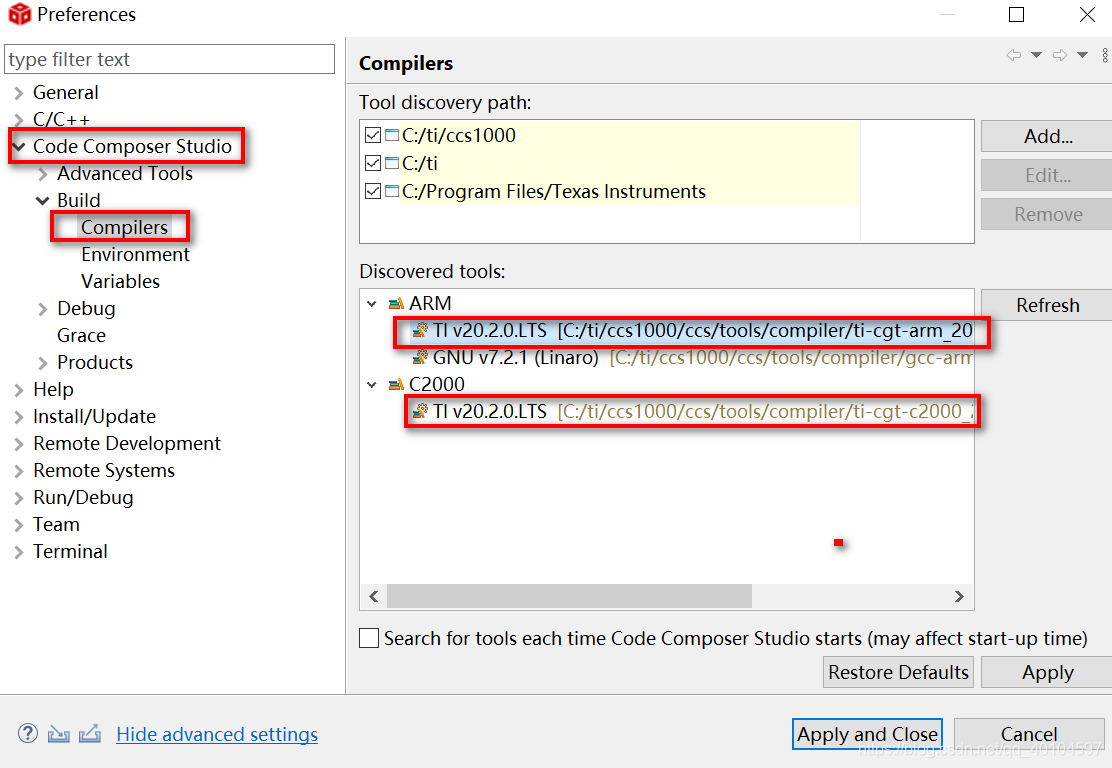Expand the Team tree node
This screenshot has height=768, width=1112.
(18, 525)
